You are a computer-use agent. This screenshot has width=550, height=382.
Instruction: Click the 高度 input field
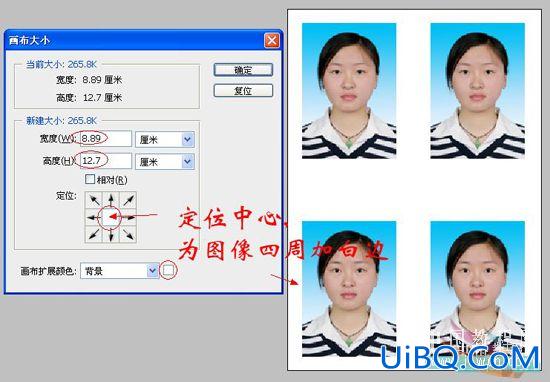(106, 161)
